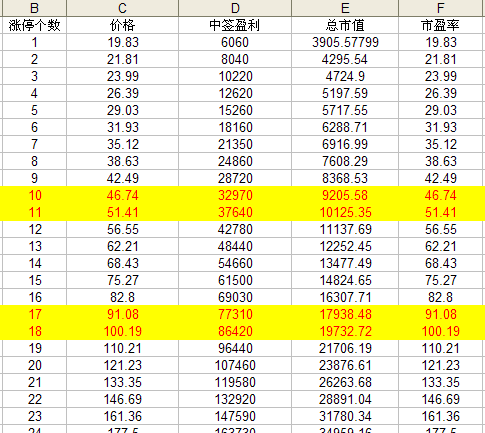Click highlighted cell 77310
The width and height of the screenshot is (485, 433).
point(235,314)
